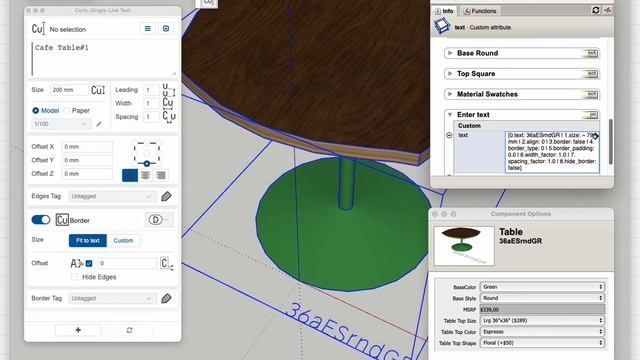
Task: Select the Paper radio option
Action: pos(67,111)
